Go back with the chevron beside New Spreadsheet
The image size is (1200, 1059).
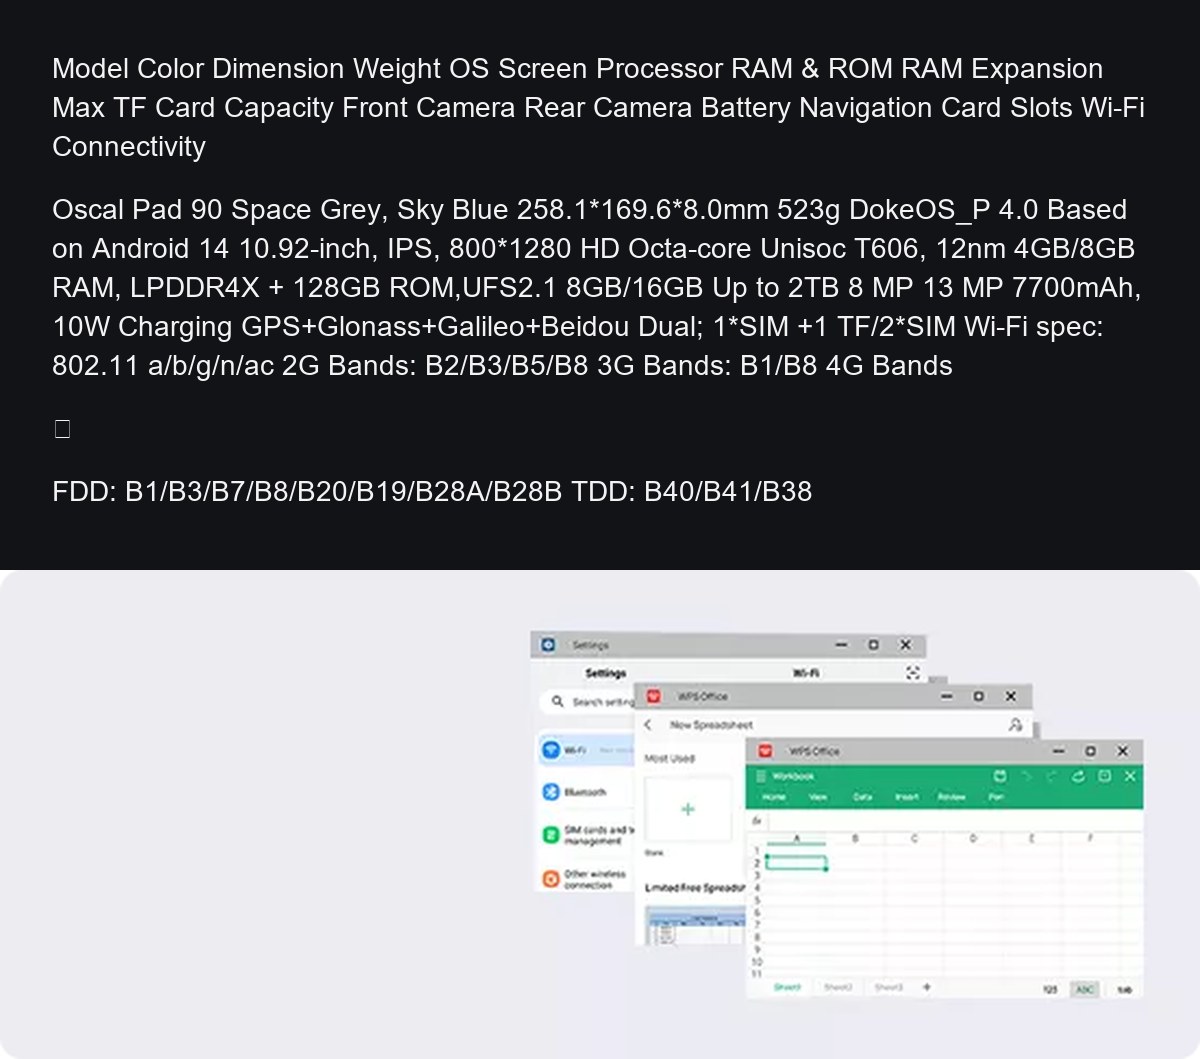click(x=649, y=724)
